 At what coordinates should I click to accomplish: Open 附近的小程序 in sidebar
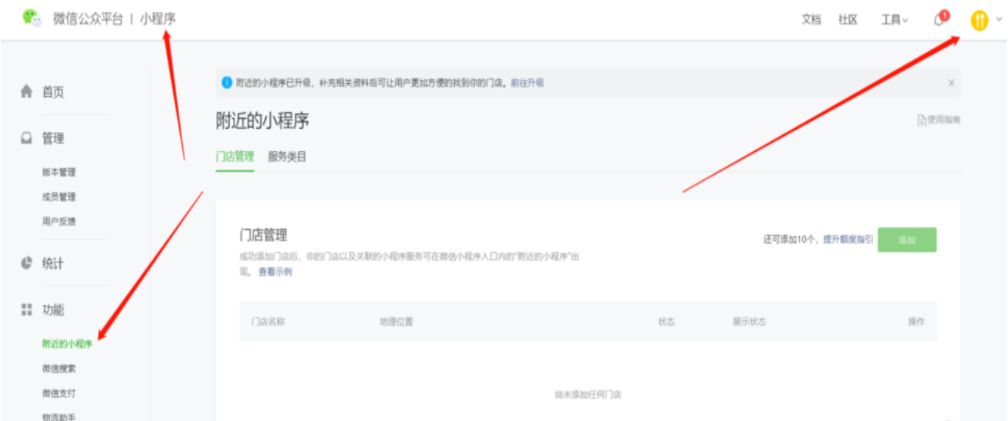coord(67,345)
